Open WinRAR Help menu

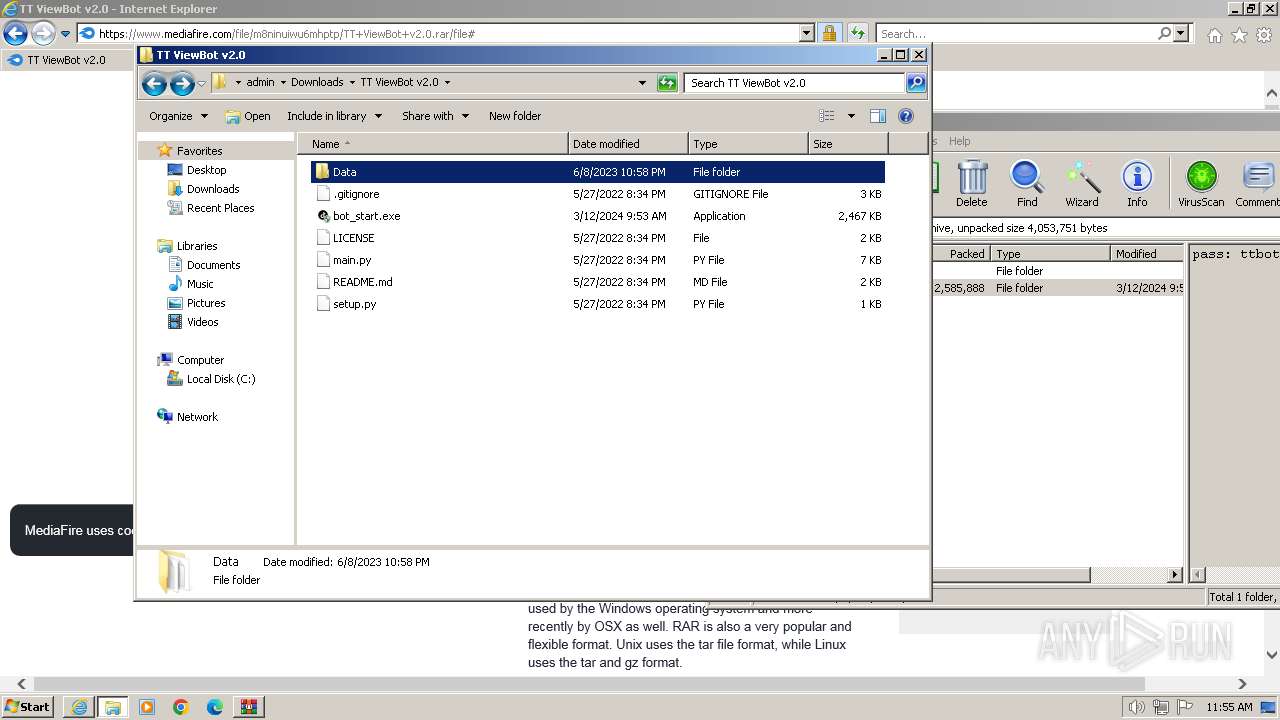click(x=959, y=141)
